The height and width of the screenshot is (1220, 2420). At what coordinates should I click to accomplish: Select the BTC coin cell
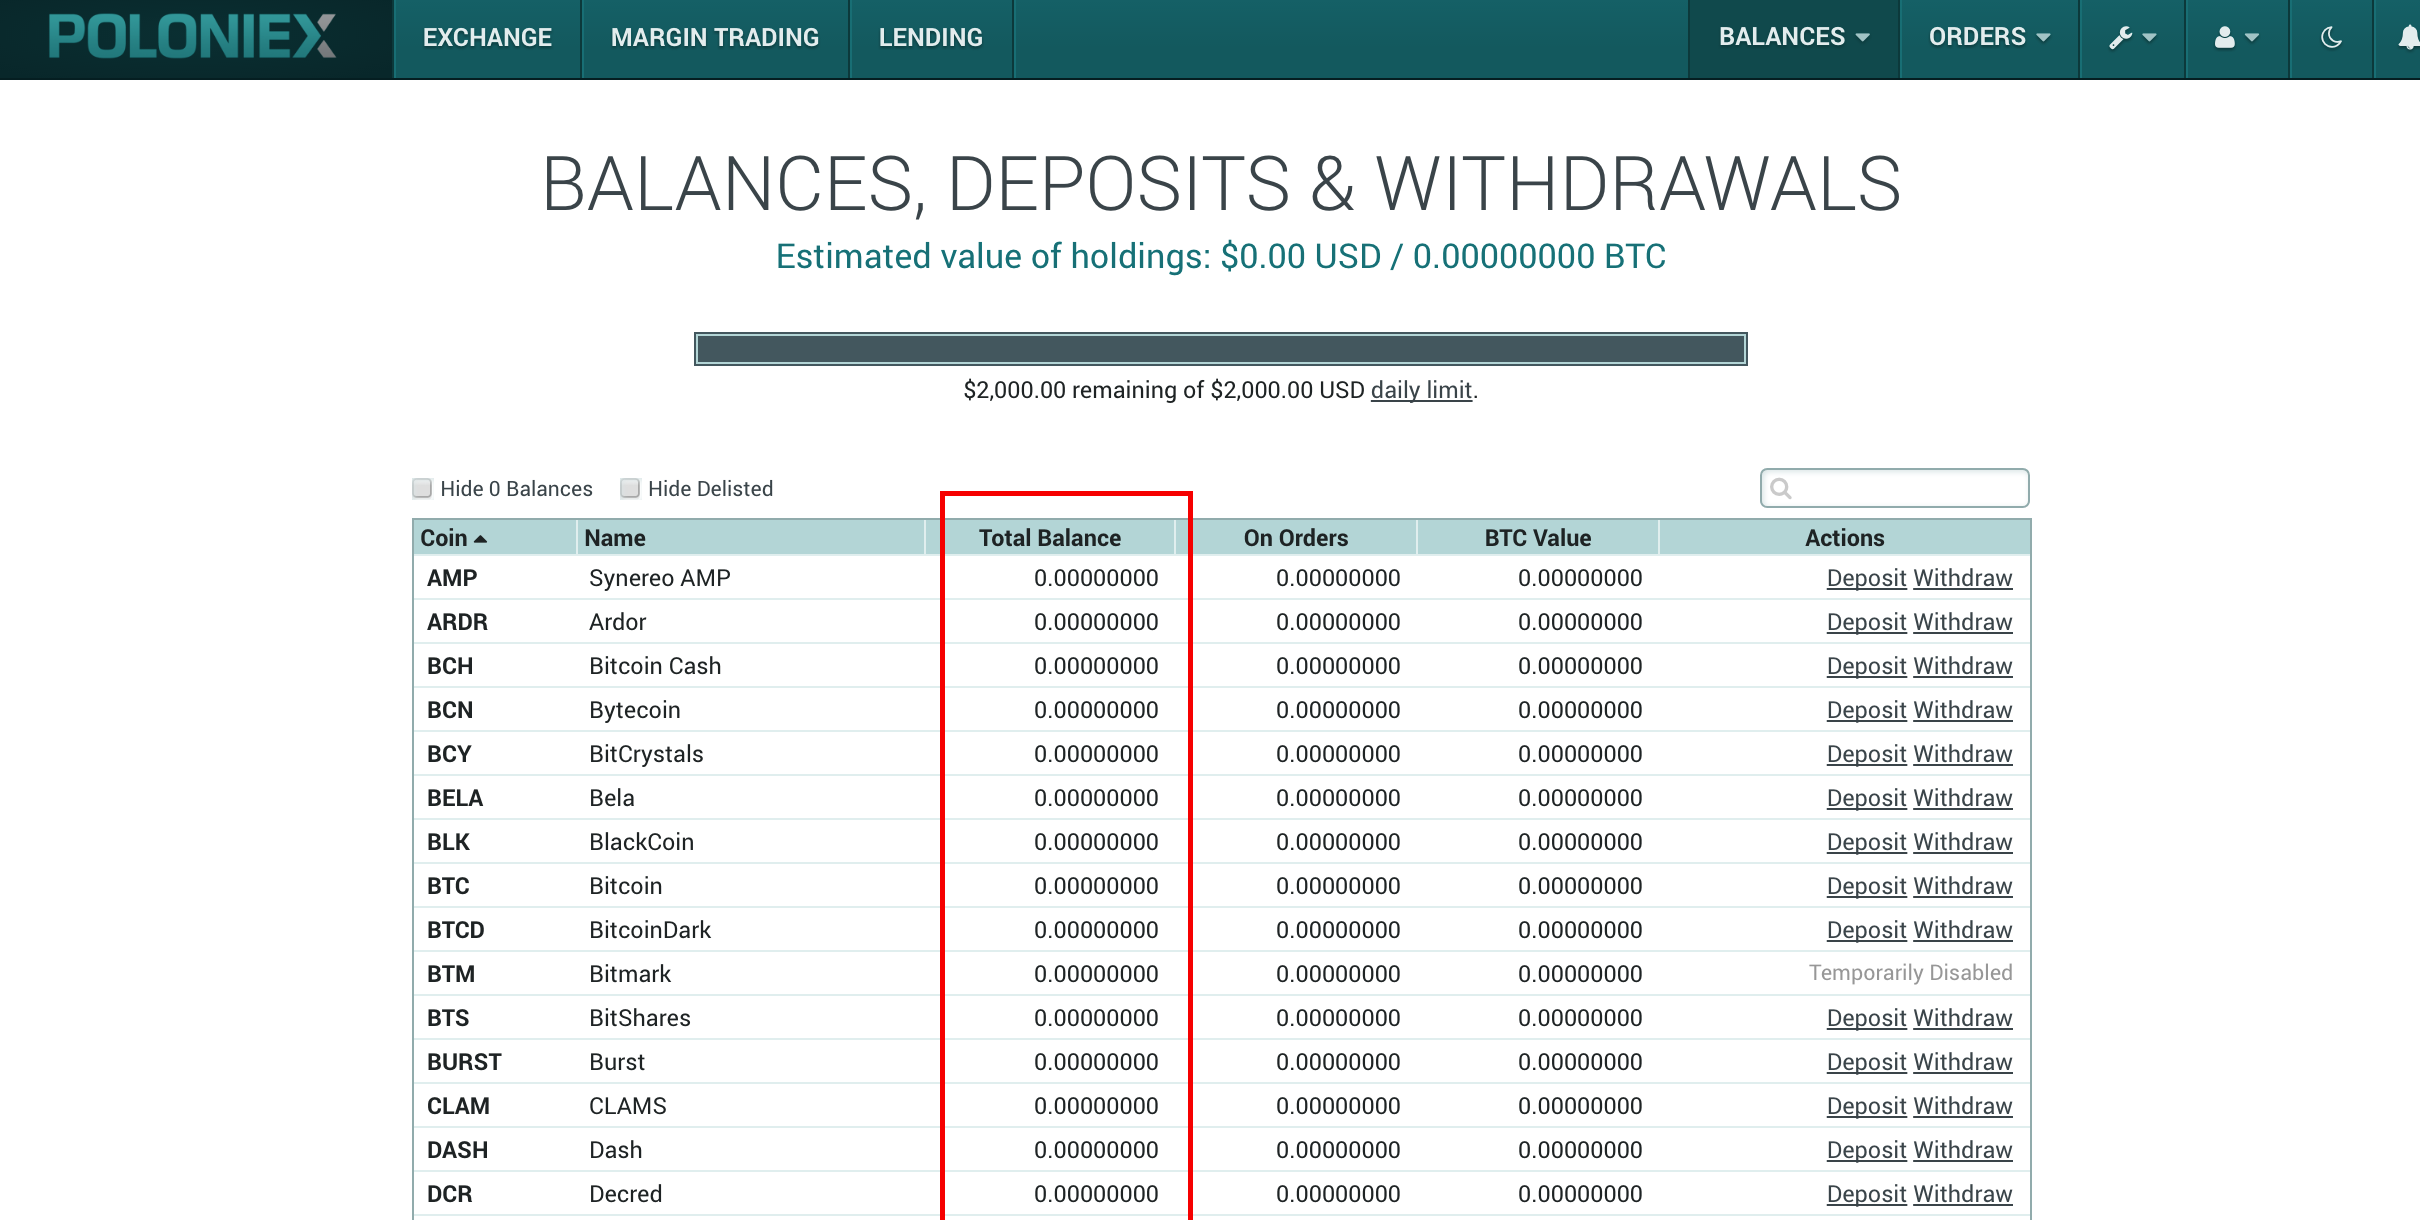coord(448,886)
